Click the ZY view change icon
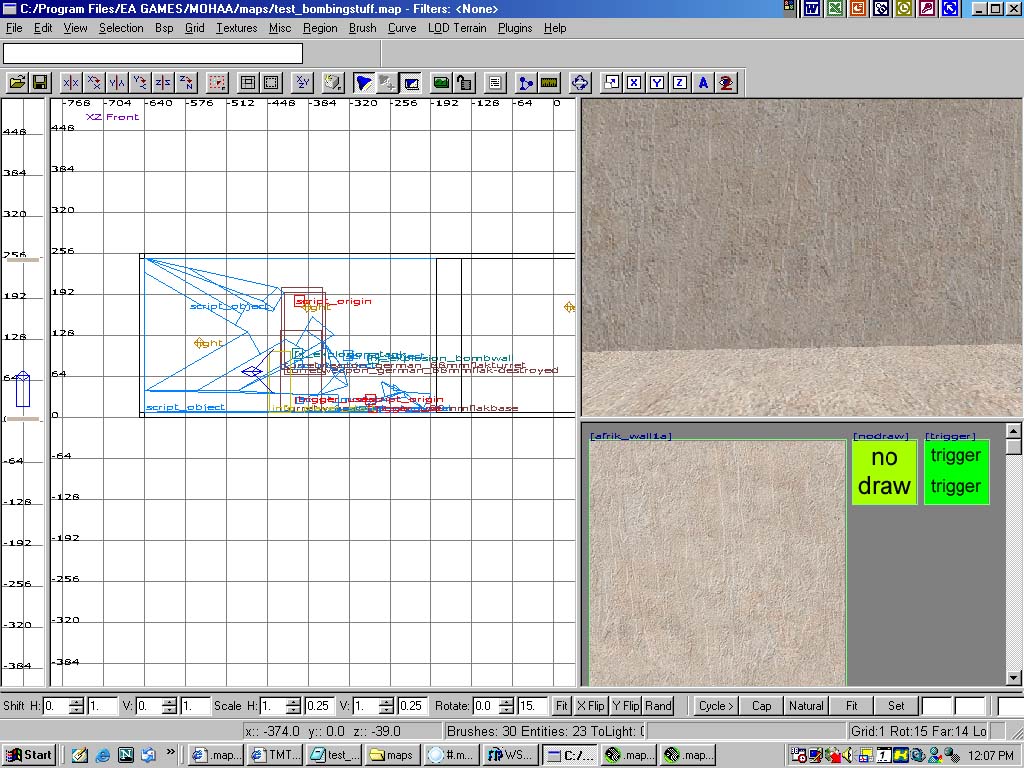Image resolution: width=1024 pixels, height=768 pixels. pyautogui.click(x=303, y=83)
